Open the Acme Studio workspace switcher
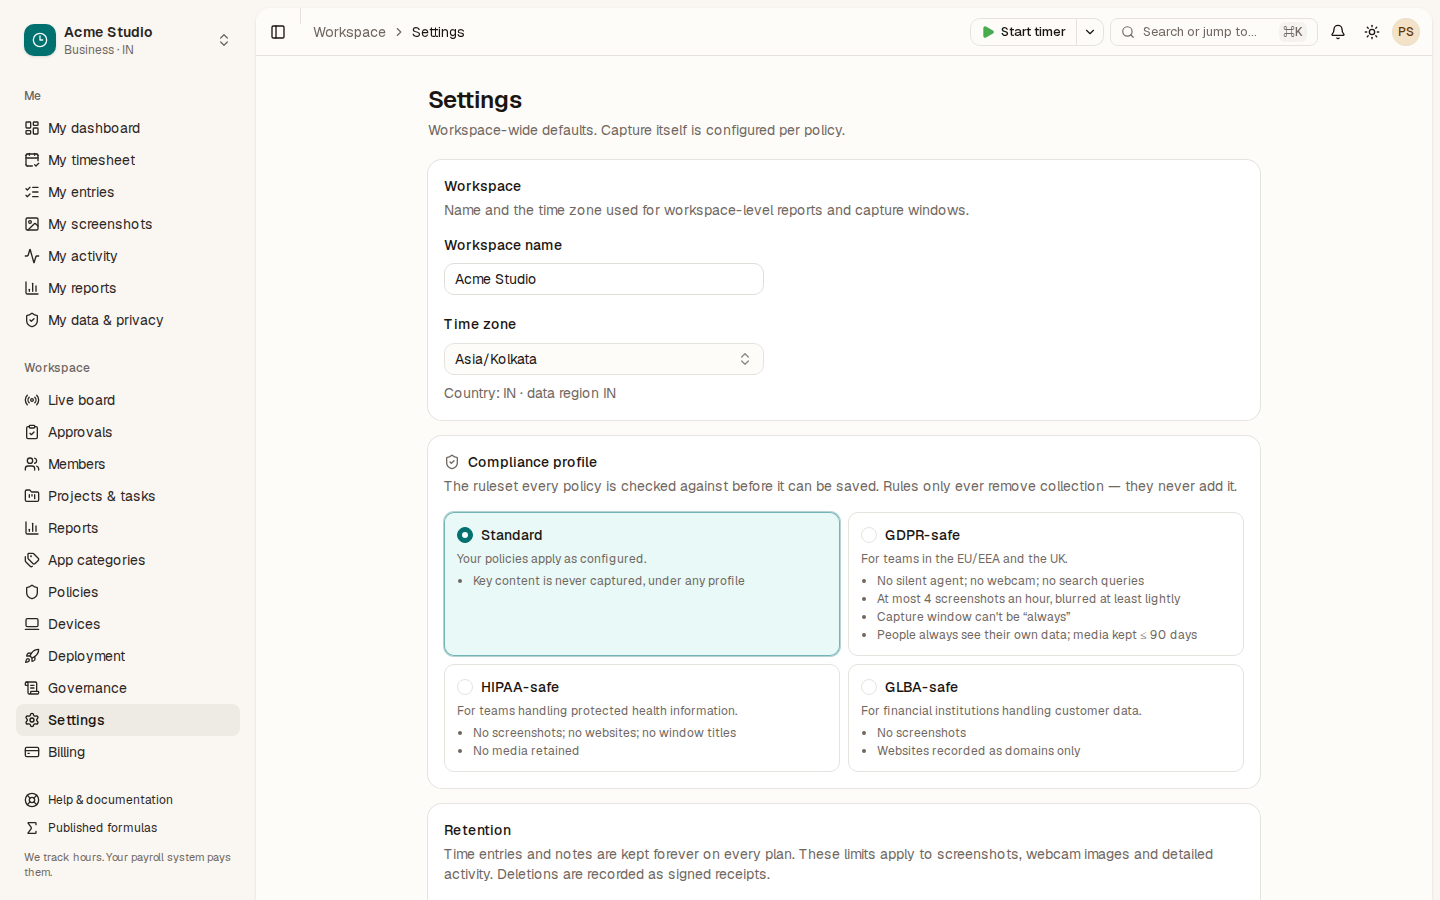Viewport: 1440px width, 900px height. point(128,40)
